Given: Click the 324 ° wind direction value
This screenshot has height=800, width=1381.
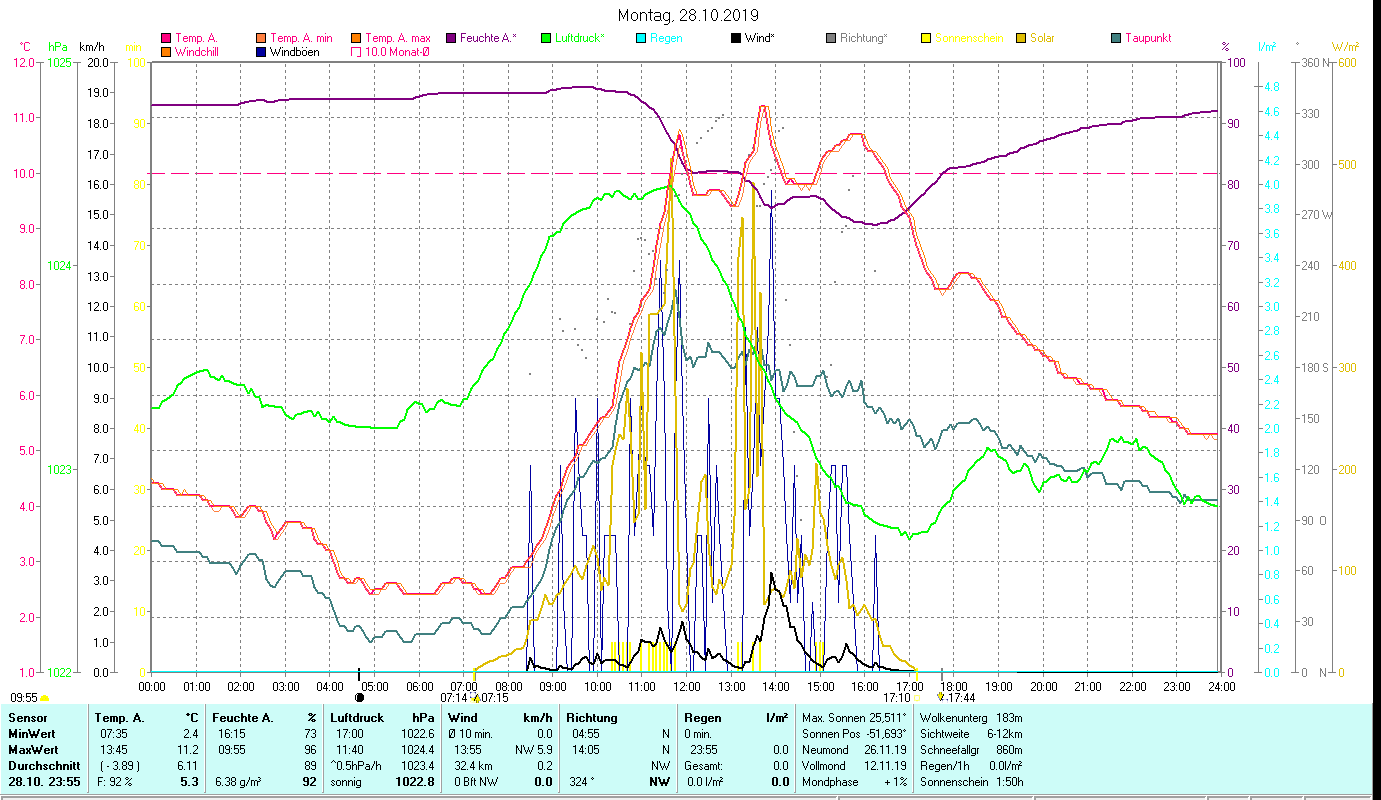Looking at the screenshot, I should click(x=581, y=781).
